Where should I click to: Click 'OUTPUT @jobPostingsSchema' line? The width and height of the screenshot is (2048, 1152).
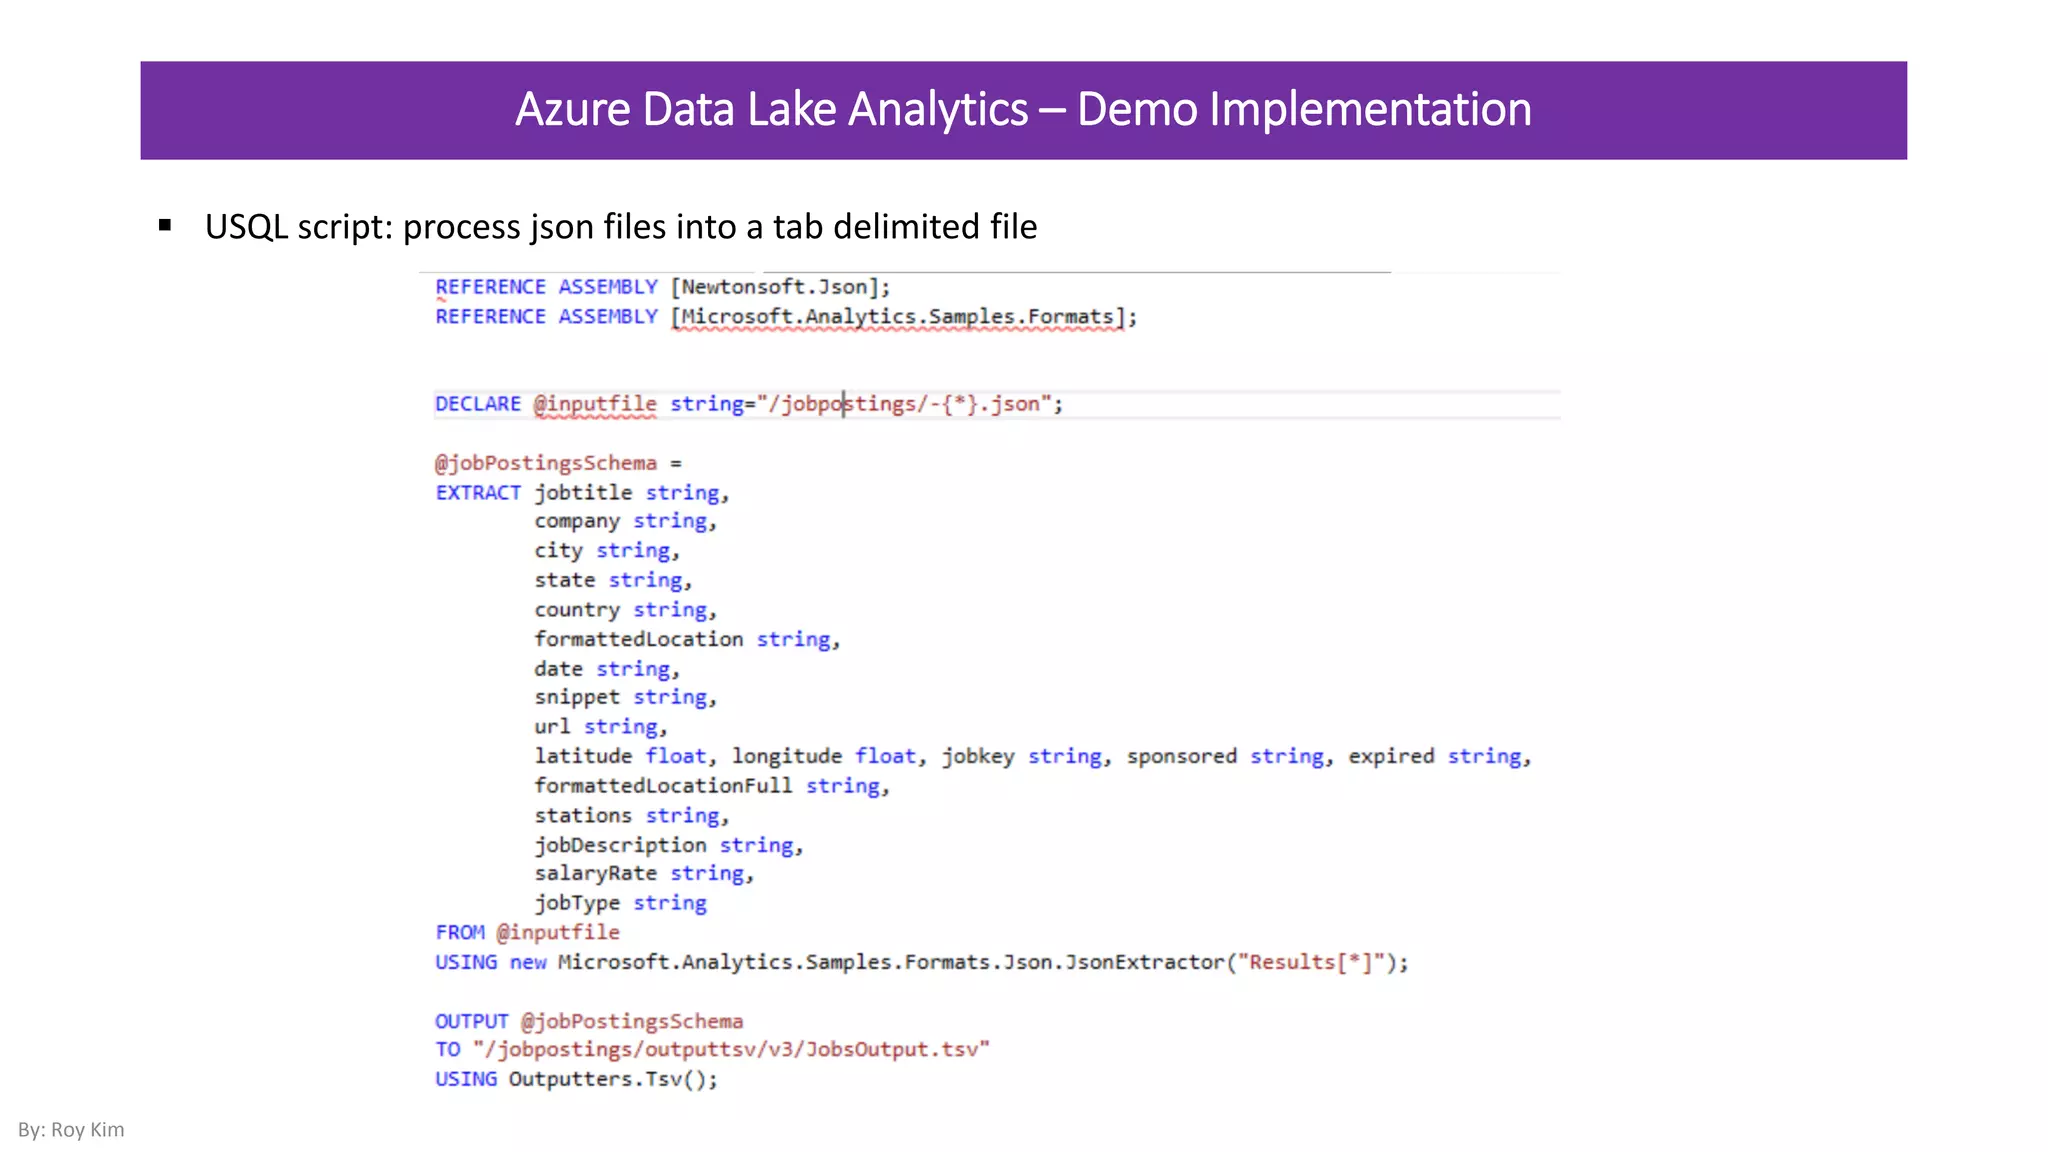[x=589, y=1022]
